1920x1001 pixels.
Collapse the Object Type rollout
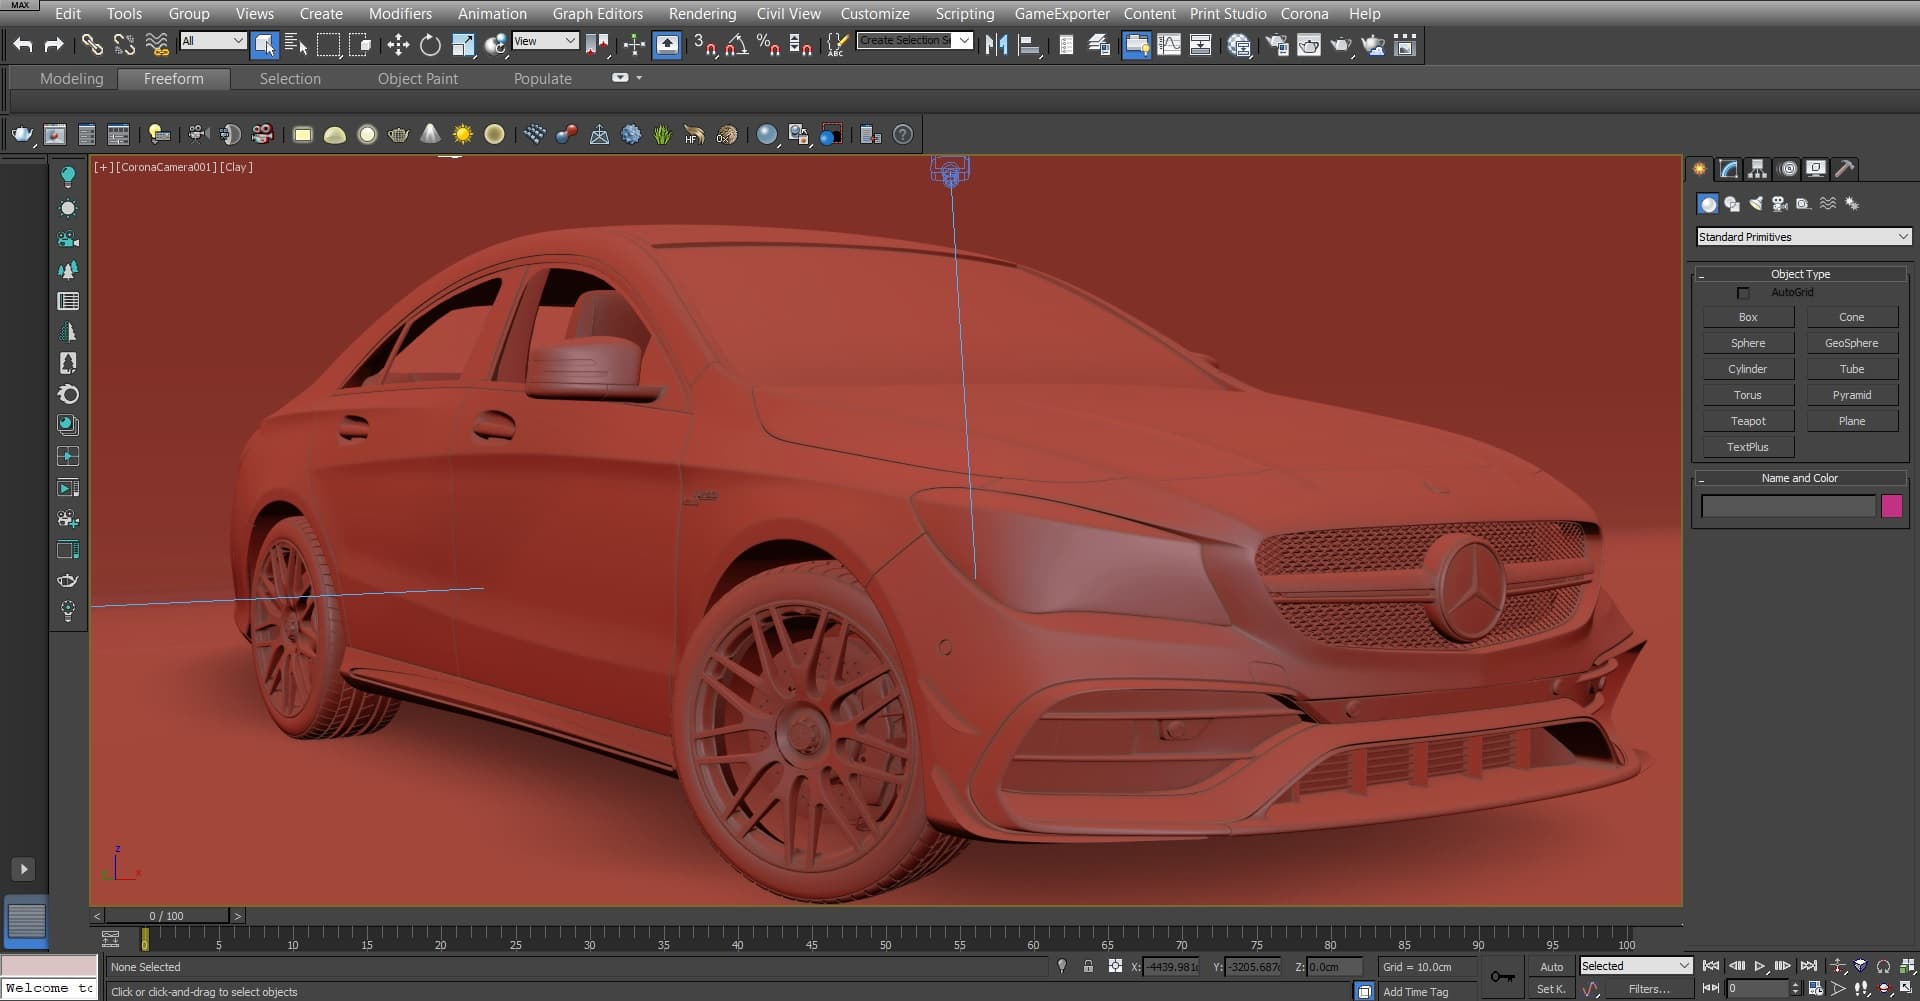coord(1800,274)
